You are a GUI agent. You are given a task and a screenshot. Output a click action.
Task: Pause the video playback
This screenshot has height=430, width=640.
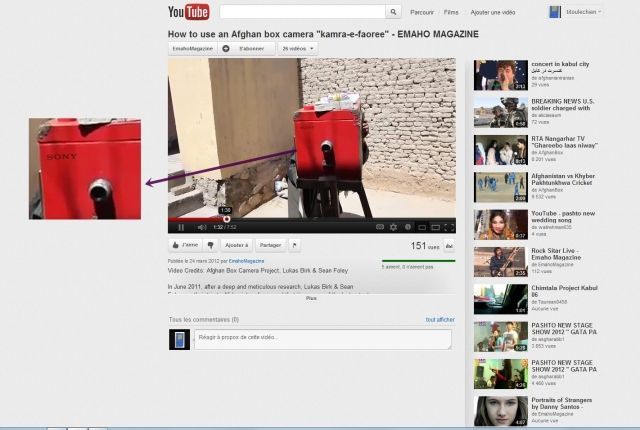click(181, 227)
